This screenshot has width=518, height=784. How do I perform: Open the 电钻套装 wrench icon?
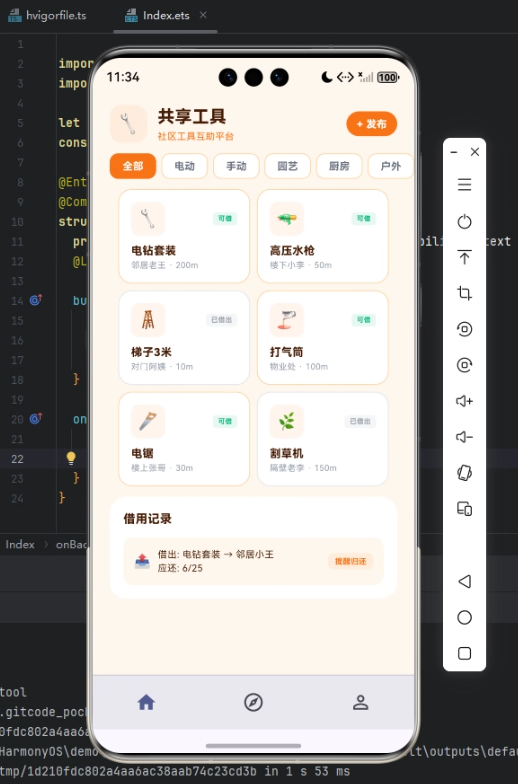148,218
